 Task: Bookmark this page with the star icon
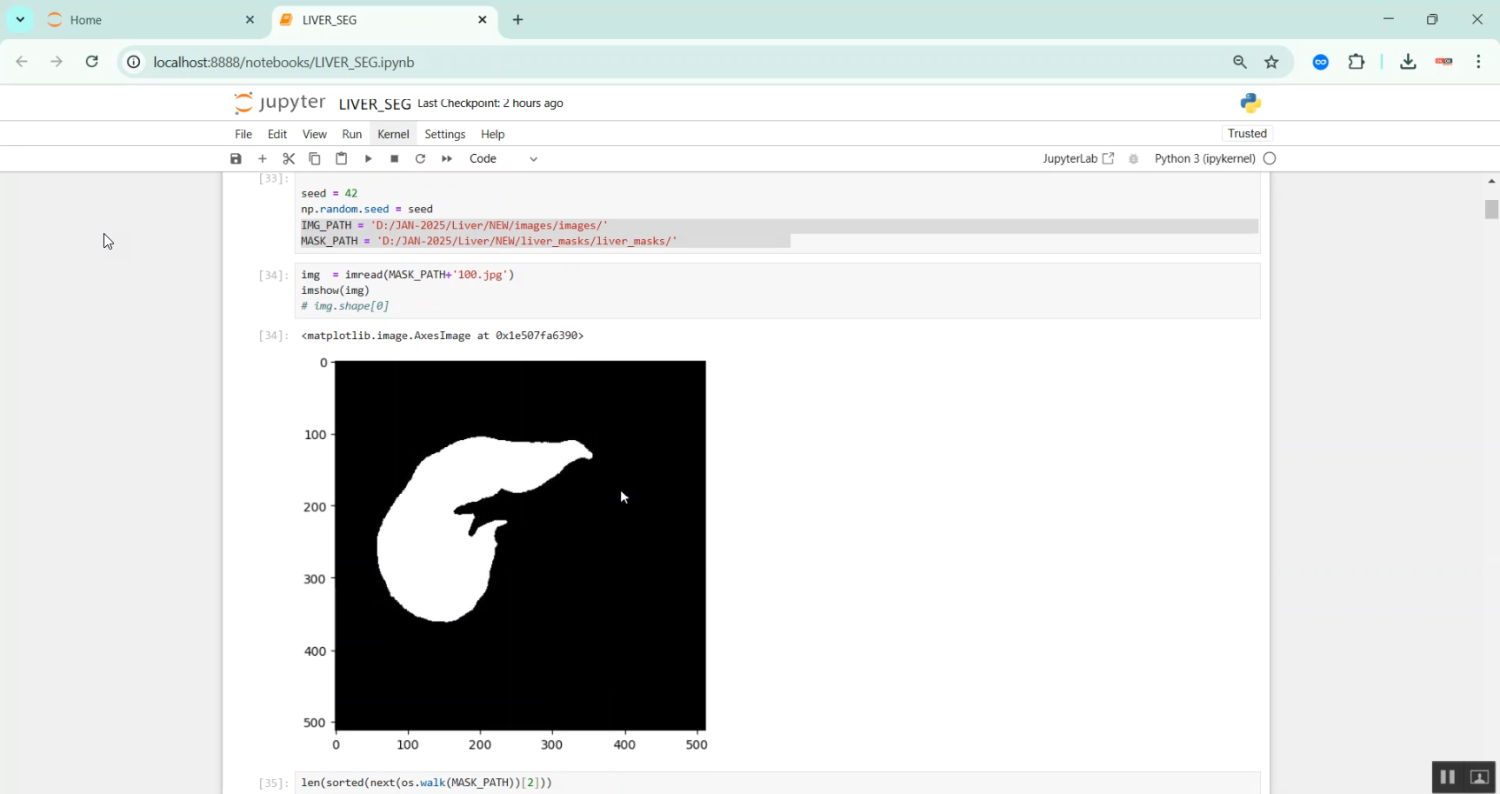[x=1272, y=62]
